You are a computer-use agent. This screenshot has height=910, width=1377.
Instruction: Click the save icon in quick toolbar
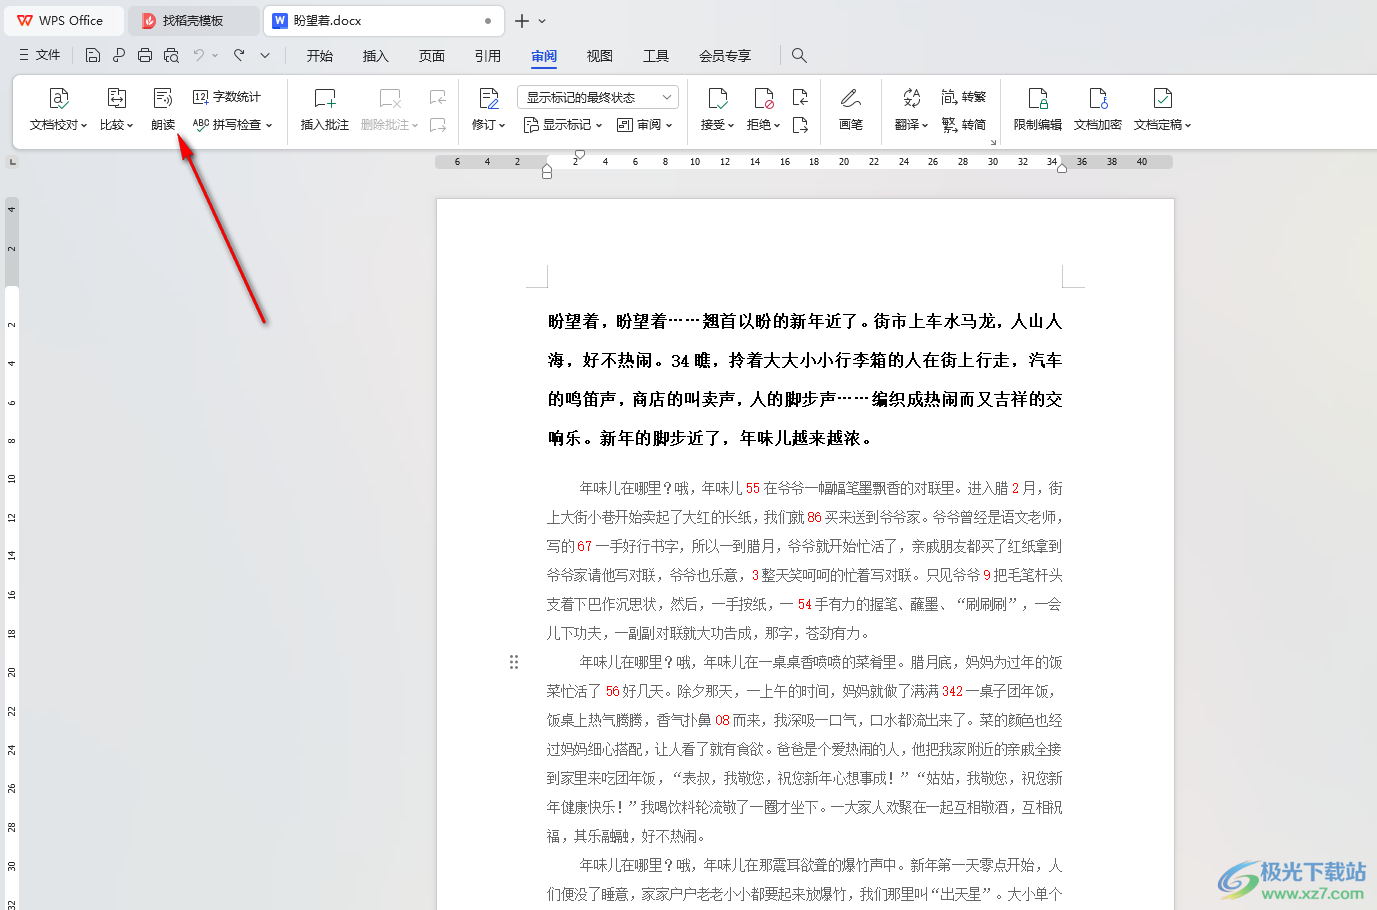(93, 56)
